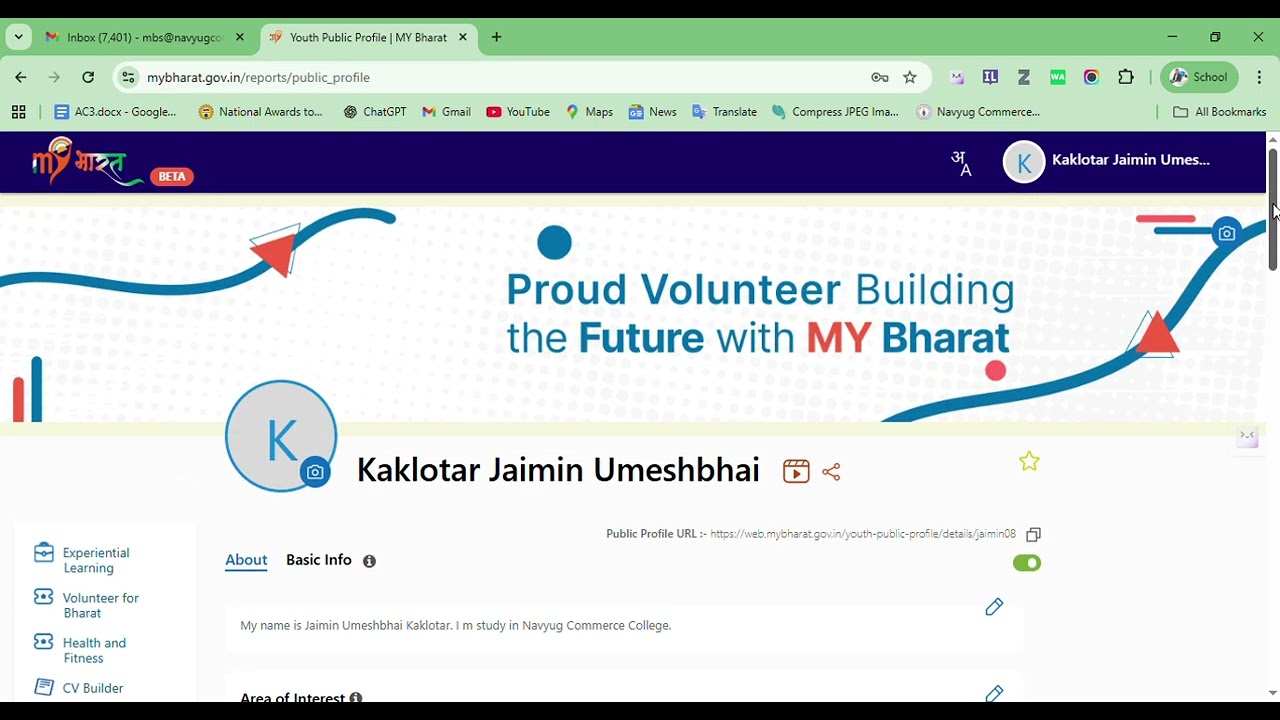1280x720 pixels.
Task: Open the Maps bookmark
Action: tap(589, 112)
